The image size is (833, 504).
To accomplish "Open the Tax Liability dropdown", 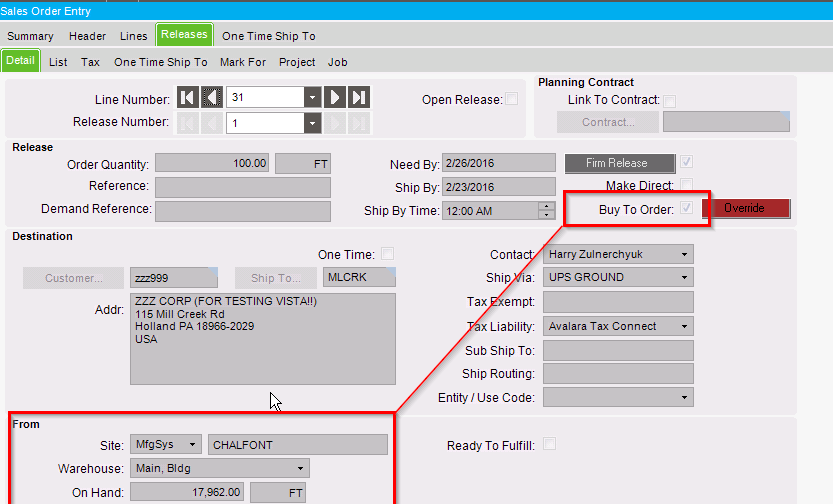I will [684, 326].
